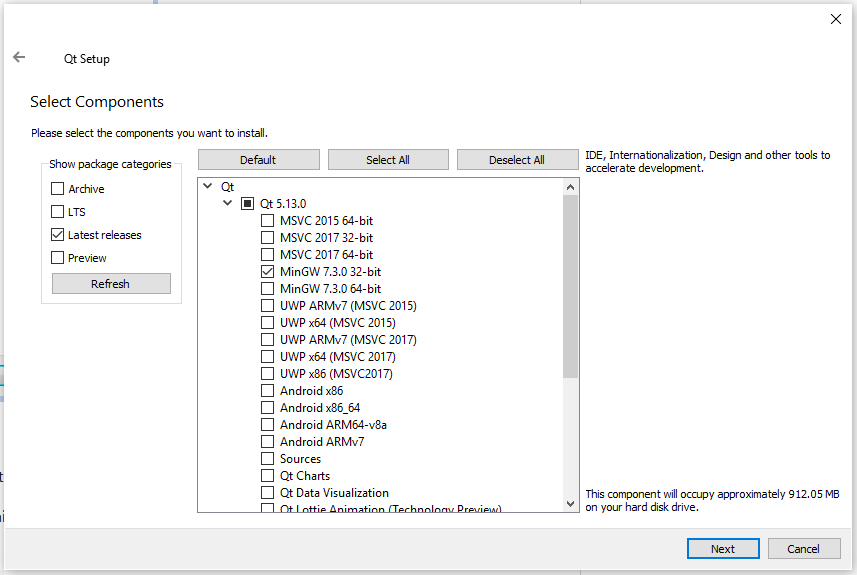Click the Default button

259,160
